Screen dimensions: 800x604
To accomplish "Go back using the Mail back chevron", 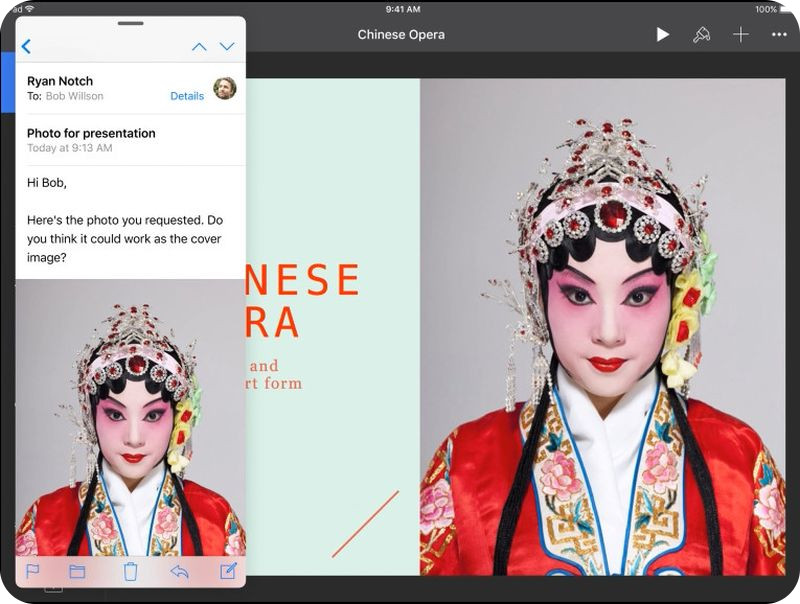I will (x=26, y=46).
